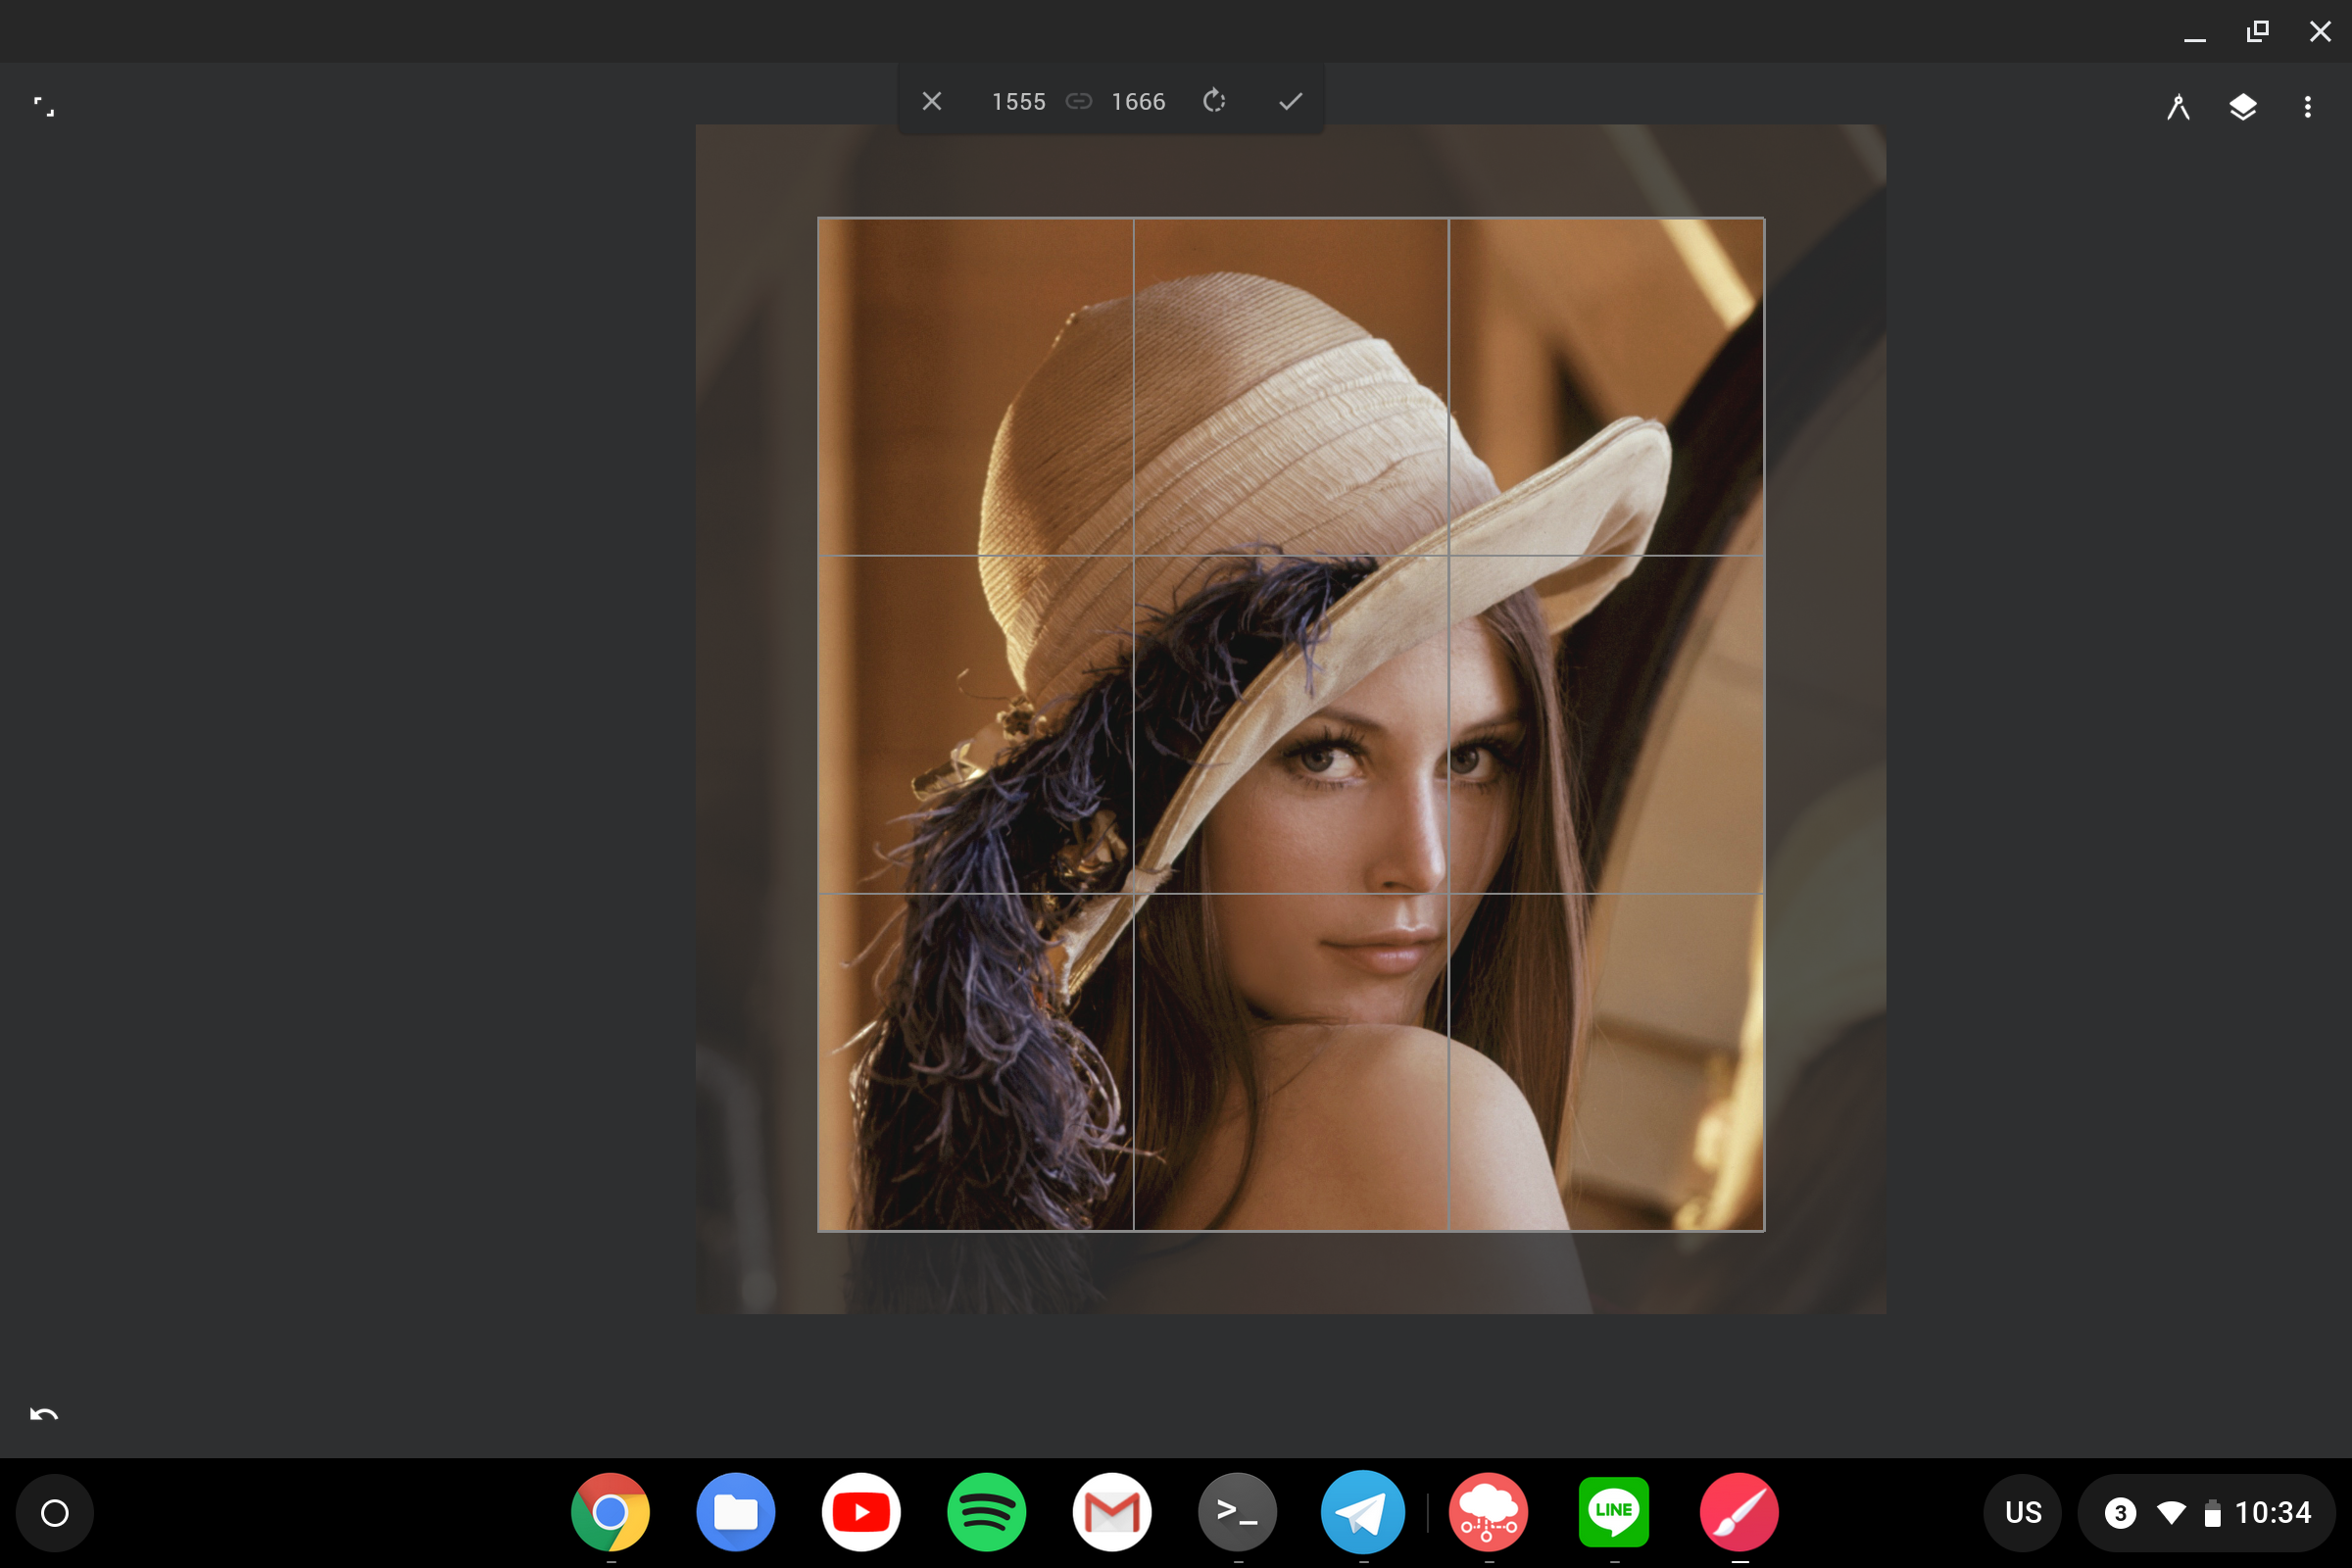Undo the last action with the arrow icon
Viewport: 2352px width, 1568px height.
pos(44,1413)
